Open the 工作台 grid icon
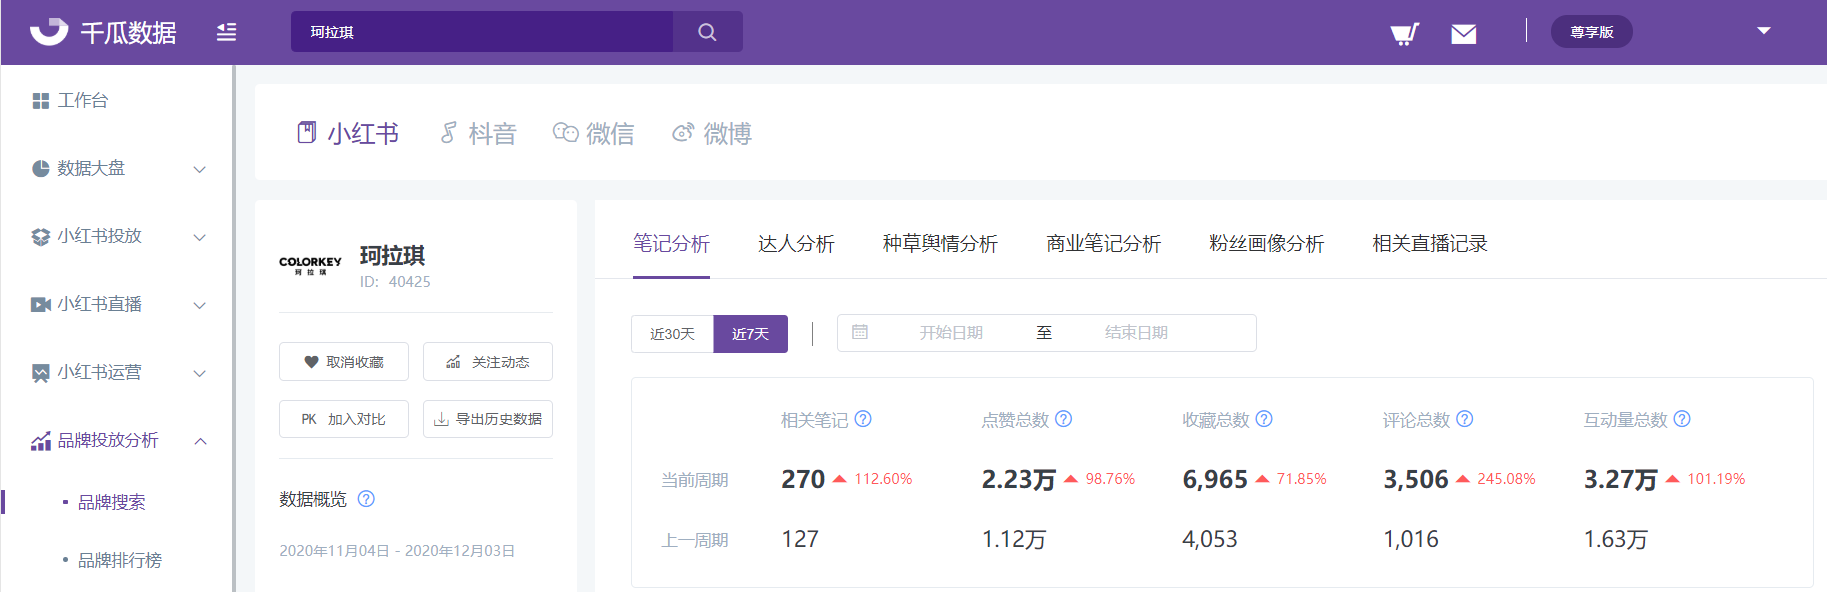This screenshot has height=592, width=1827. (41, 101)
